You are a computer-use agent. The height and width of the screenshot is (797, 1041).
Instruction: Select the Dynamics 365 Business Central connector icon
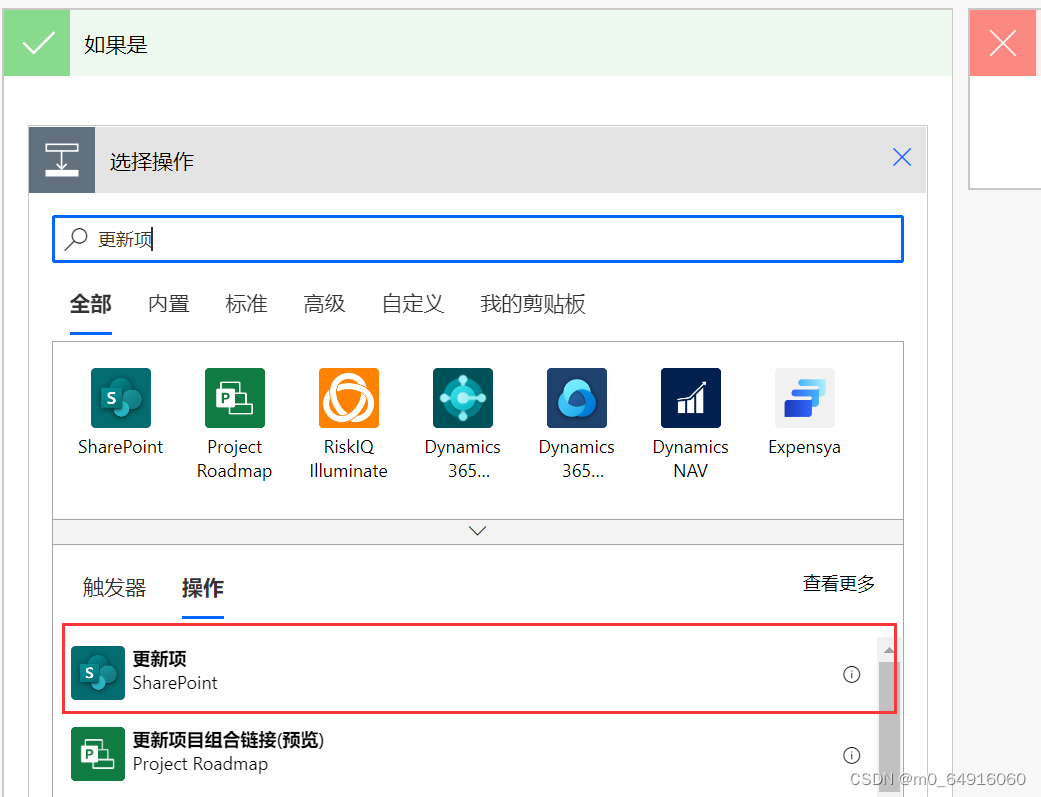pyautogui.click(x=463, y=398)
